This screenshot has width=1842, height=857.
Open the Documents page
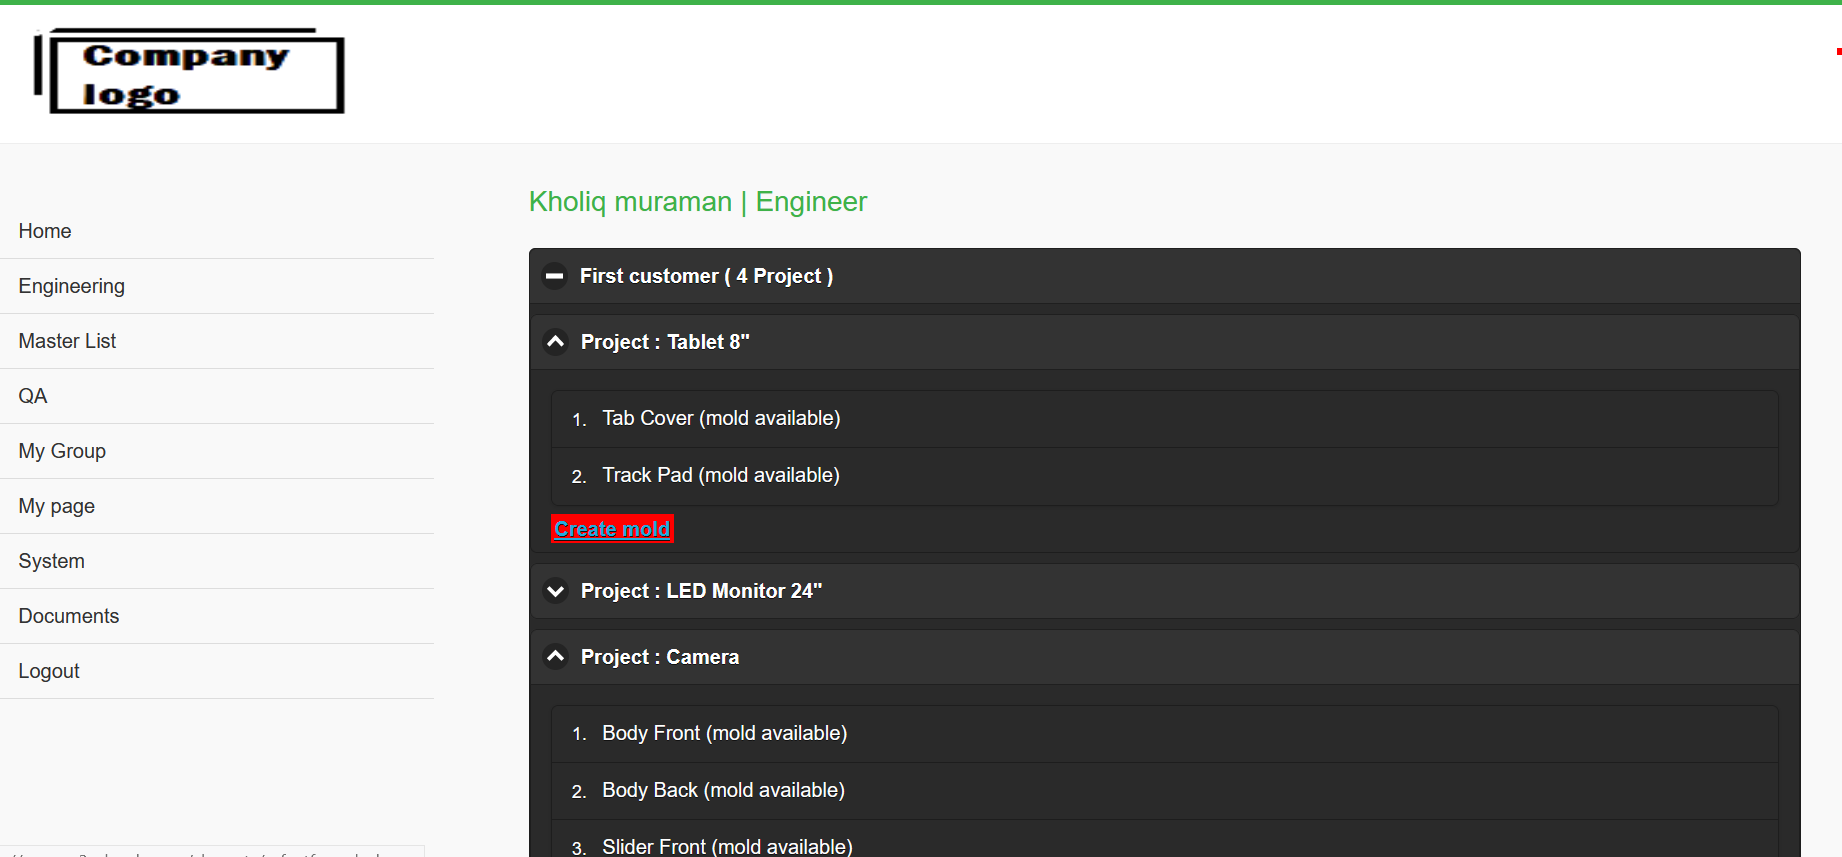click(69, 616)
